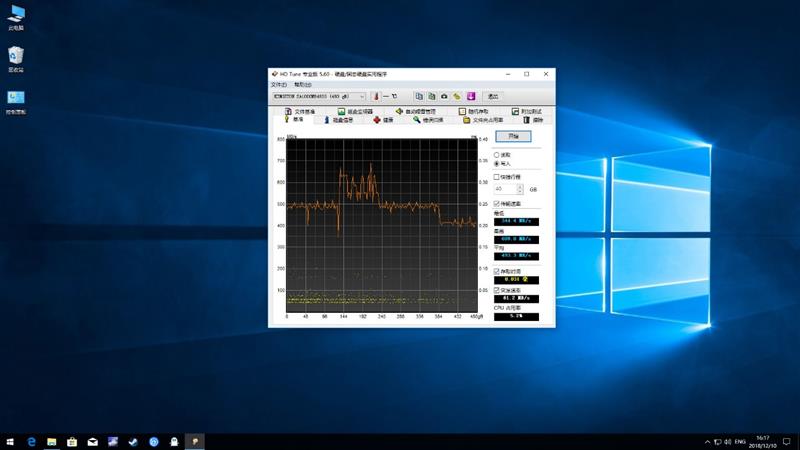Open Microsoft Store from the taskbar
Screen dimensions: 800x450
pyautogui.click(x=72, y=442)
